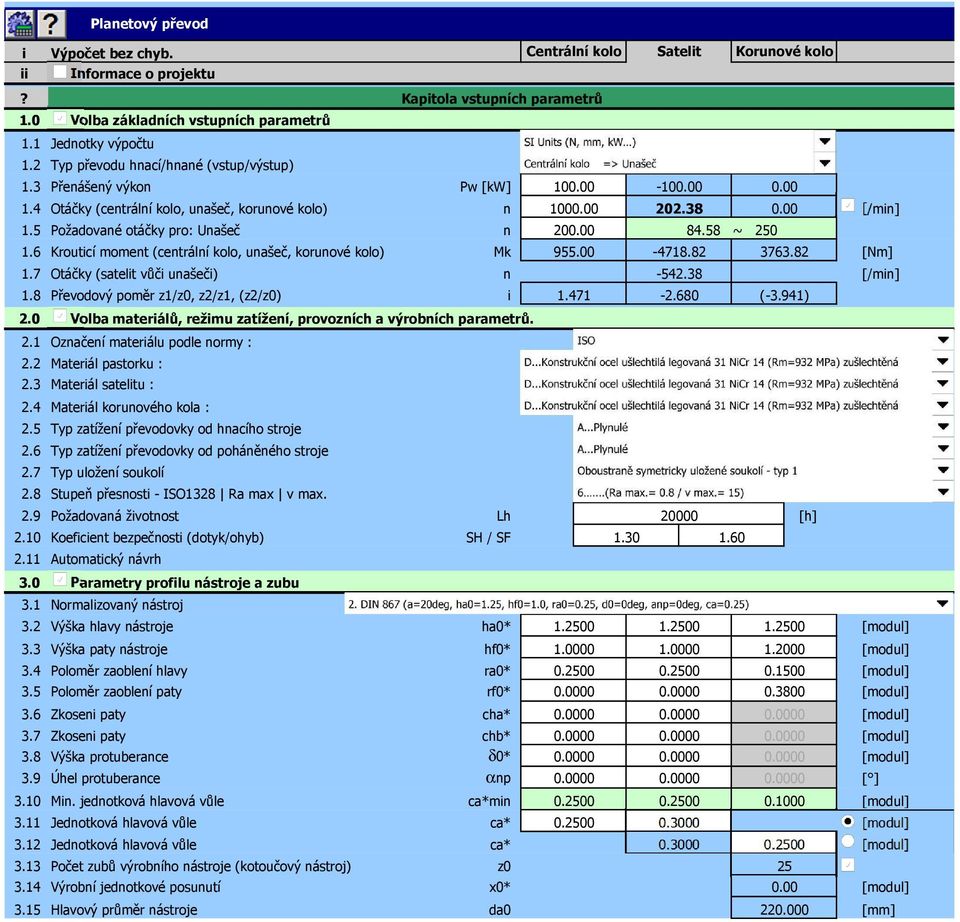Toggle the checkbox next to [/min] in row 1.4
Image resolution: width=960 pixels, height=922 pixels.
tap(847, 206)
